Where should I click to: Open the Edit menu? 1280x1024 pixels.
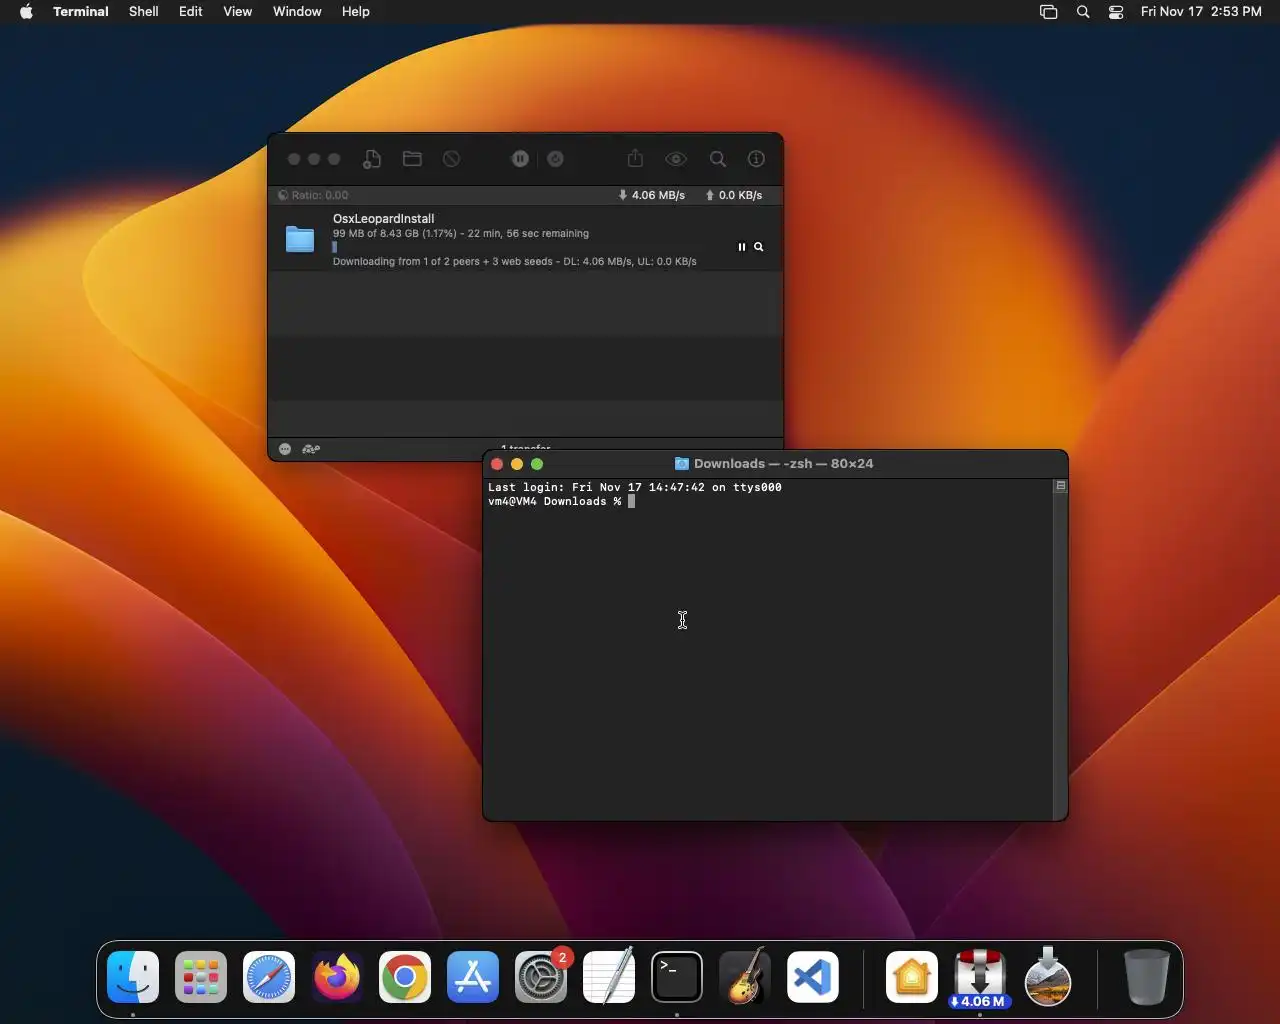click(x=191, y=12)
